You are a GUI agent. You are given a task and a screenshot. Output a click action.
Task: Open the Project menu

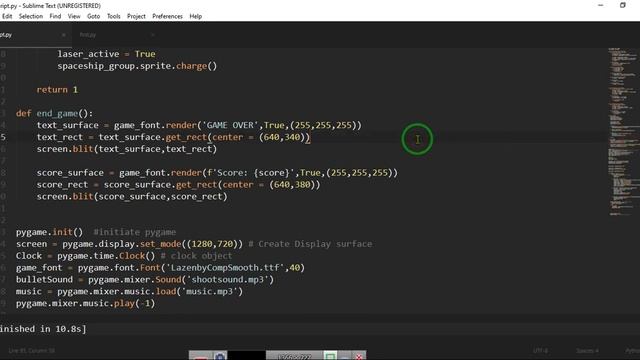136,16
